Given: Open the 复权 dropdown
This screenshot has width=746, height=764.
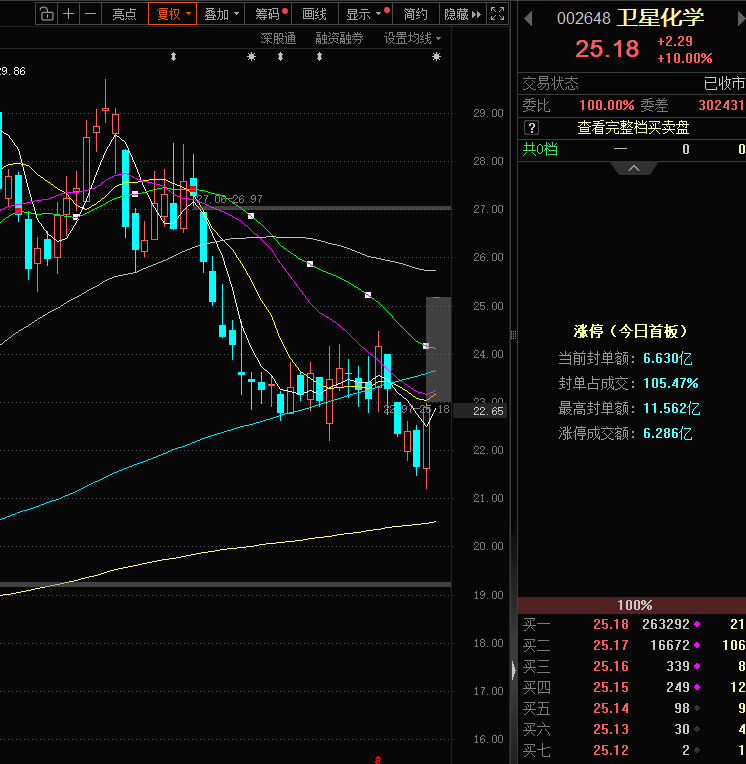Looking at the screenshot, I should [x=172, y=14].
